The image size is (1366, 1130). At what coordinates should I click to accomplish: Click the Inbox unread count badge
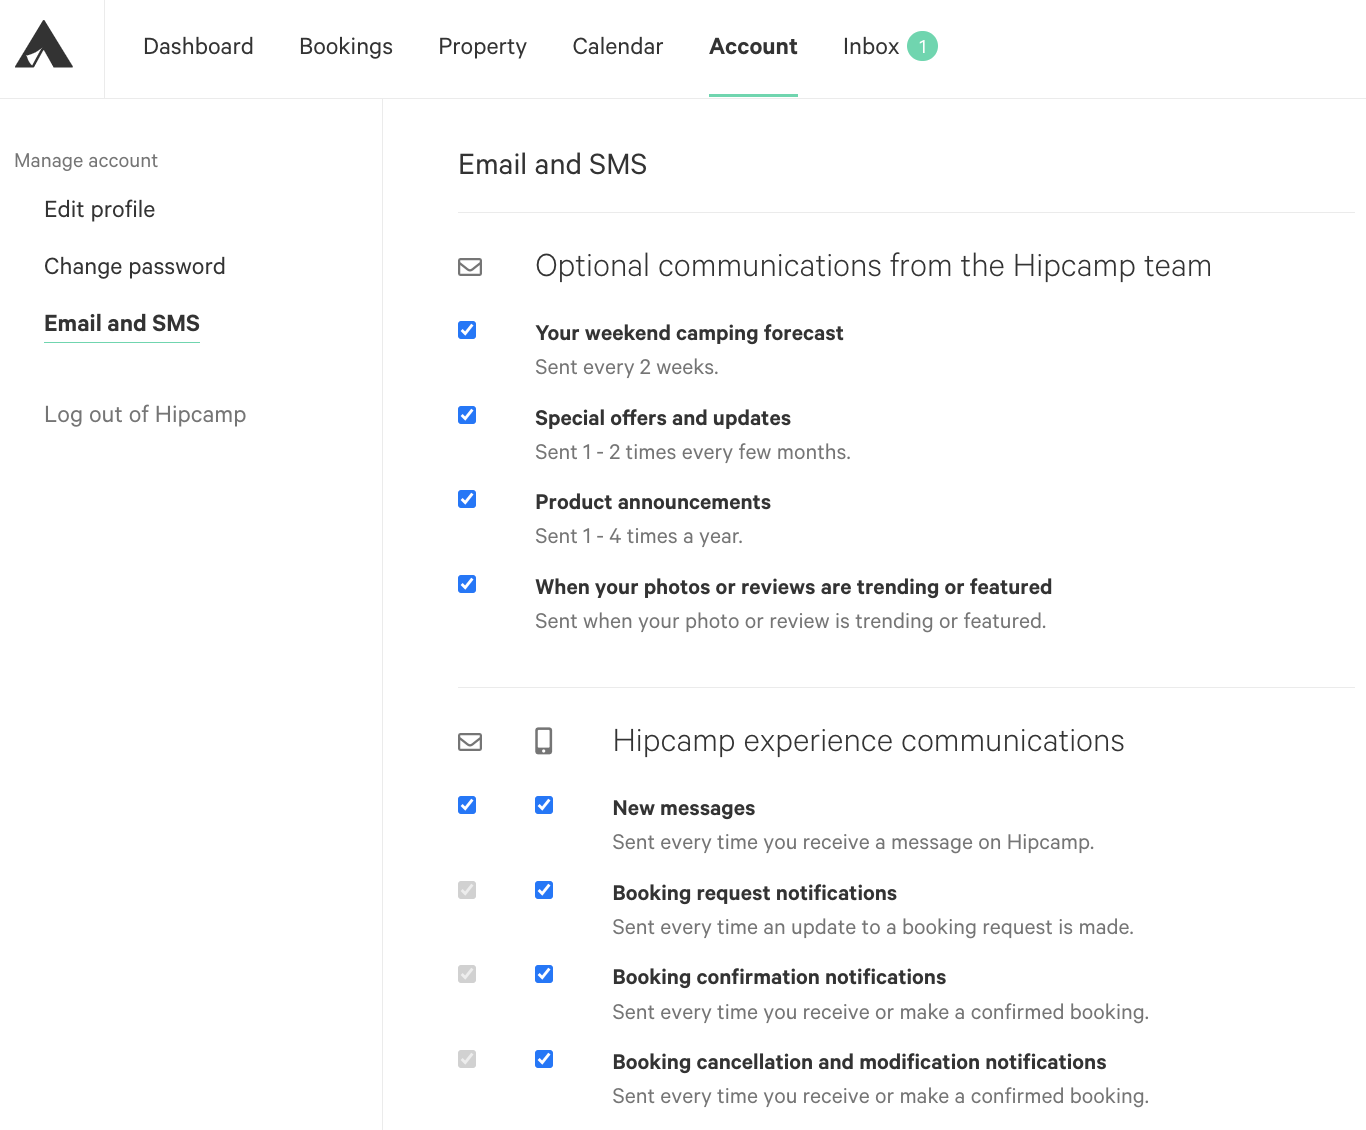pos(922,46)
